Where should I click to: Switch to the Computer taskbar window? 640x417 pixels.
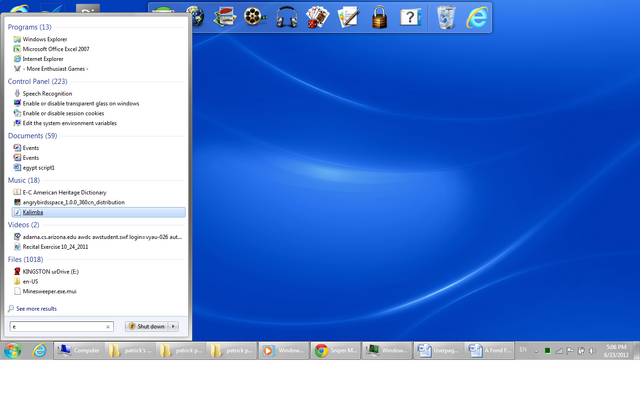pos(79,350)
